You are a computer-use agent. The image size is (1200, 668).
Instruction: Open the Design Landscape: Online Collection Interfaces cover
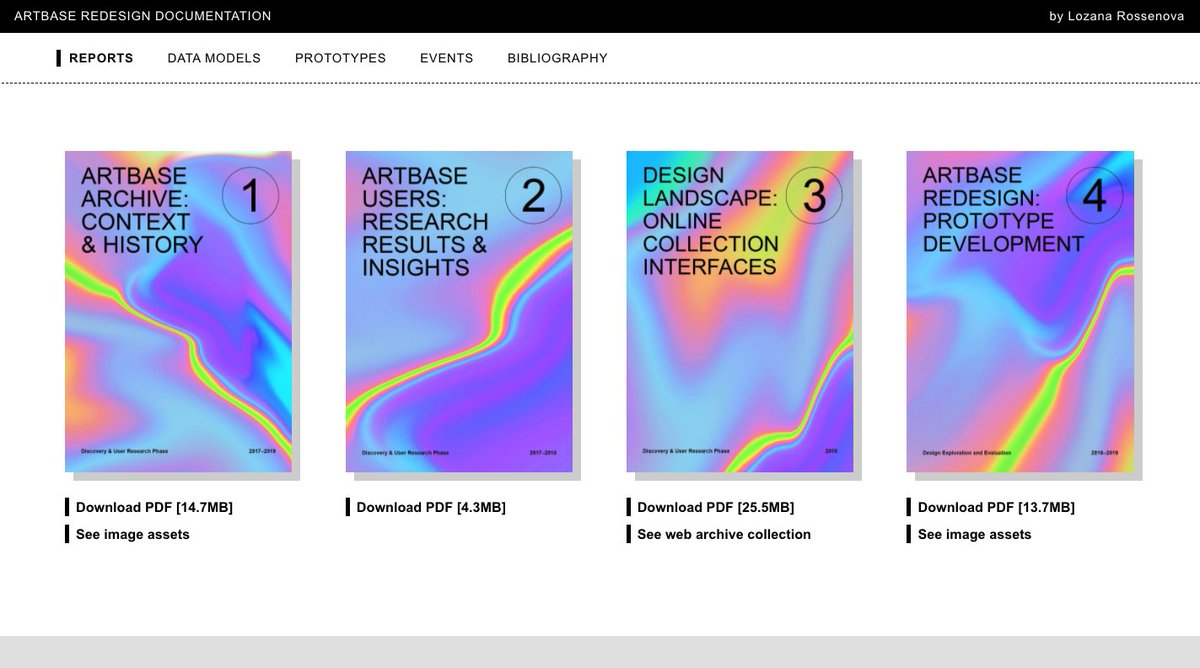pos(740,311)
